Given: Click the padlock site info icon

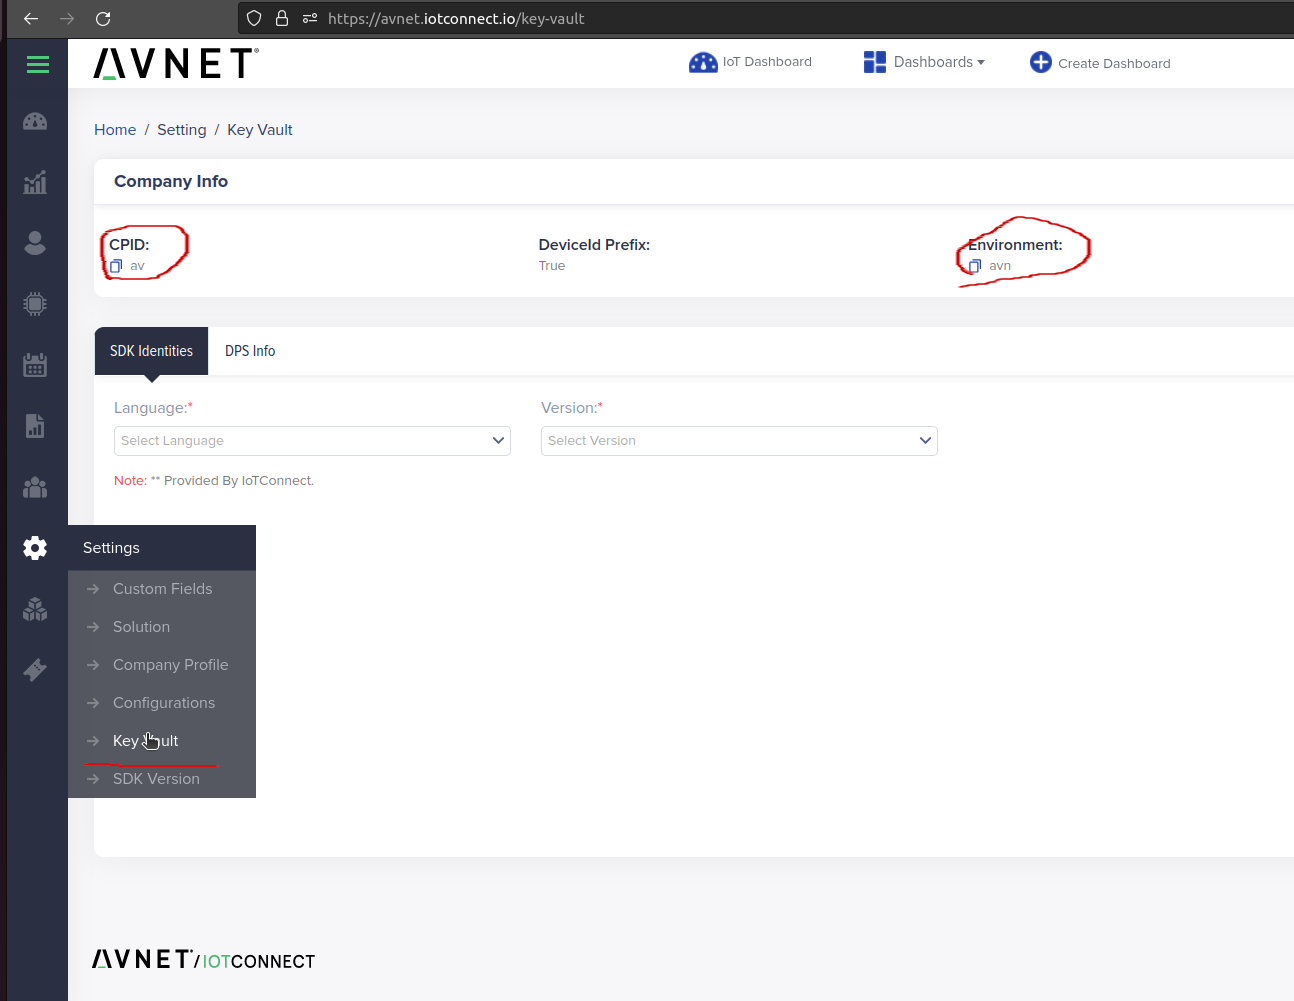Looking at the screenshot, I should [x=282, y=18].
